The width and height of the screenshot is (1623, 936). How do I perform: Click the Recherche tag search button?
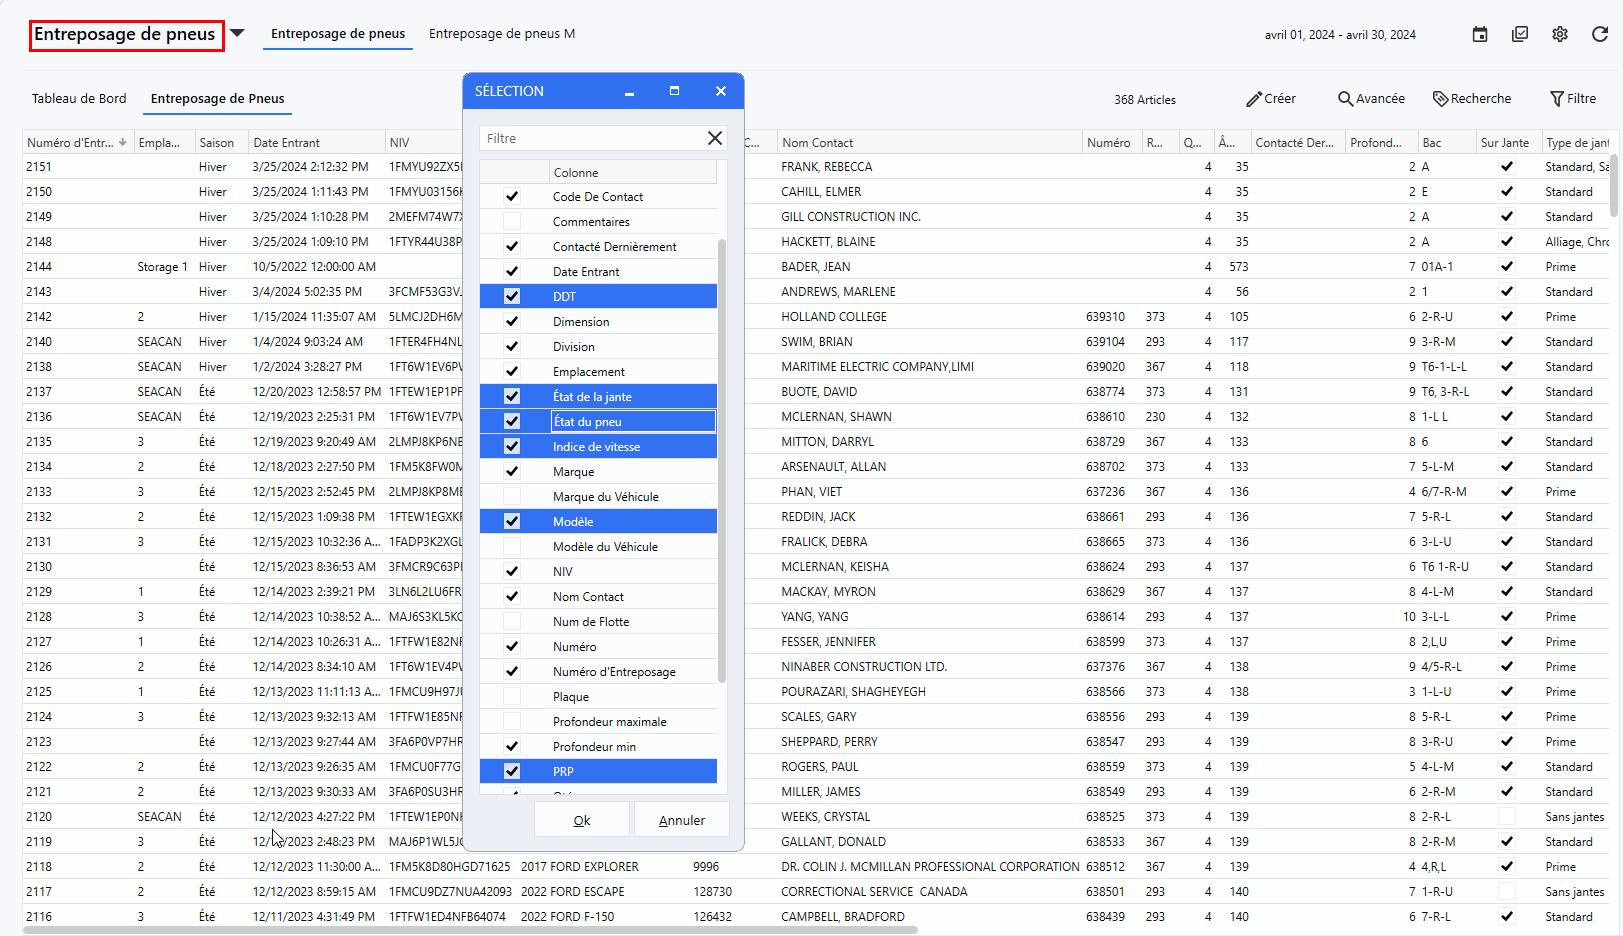click(x=1472, y=99)
